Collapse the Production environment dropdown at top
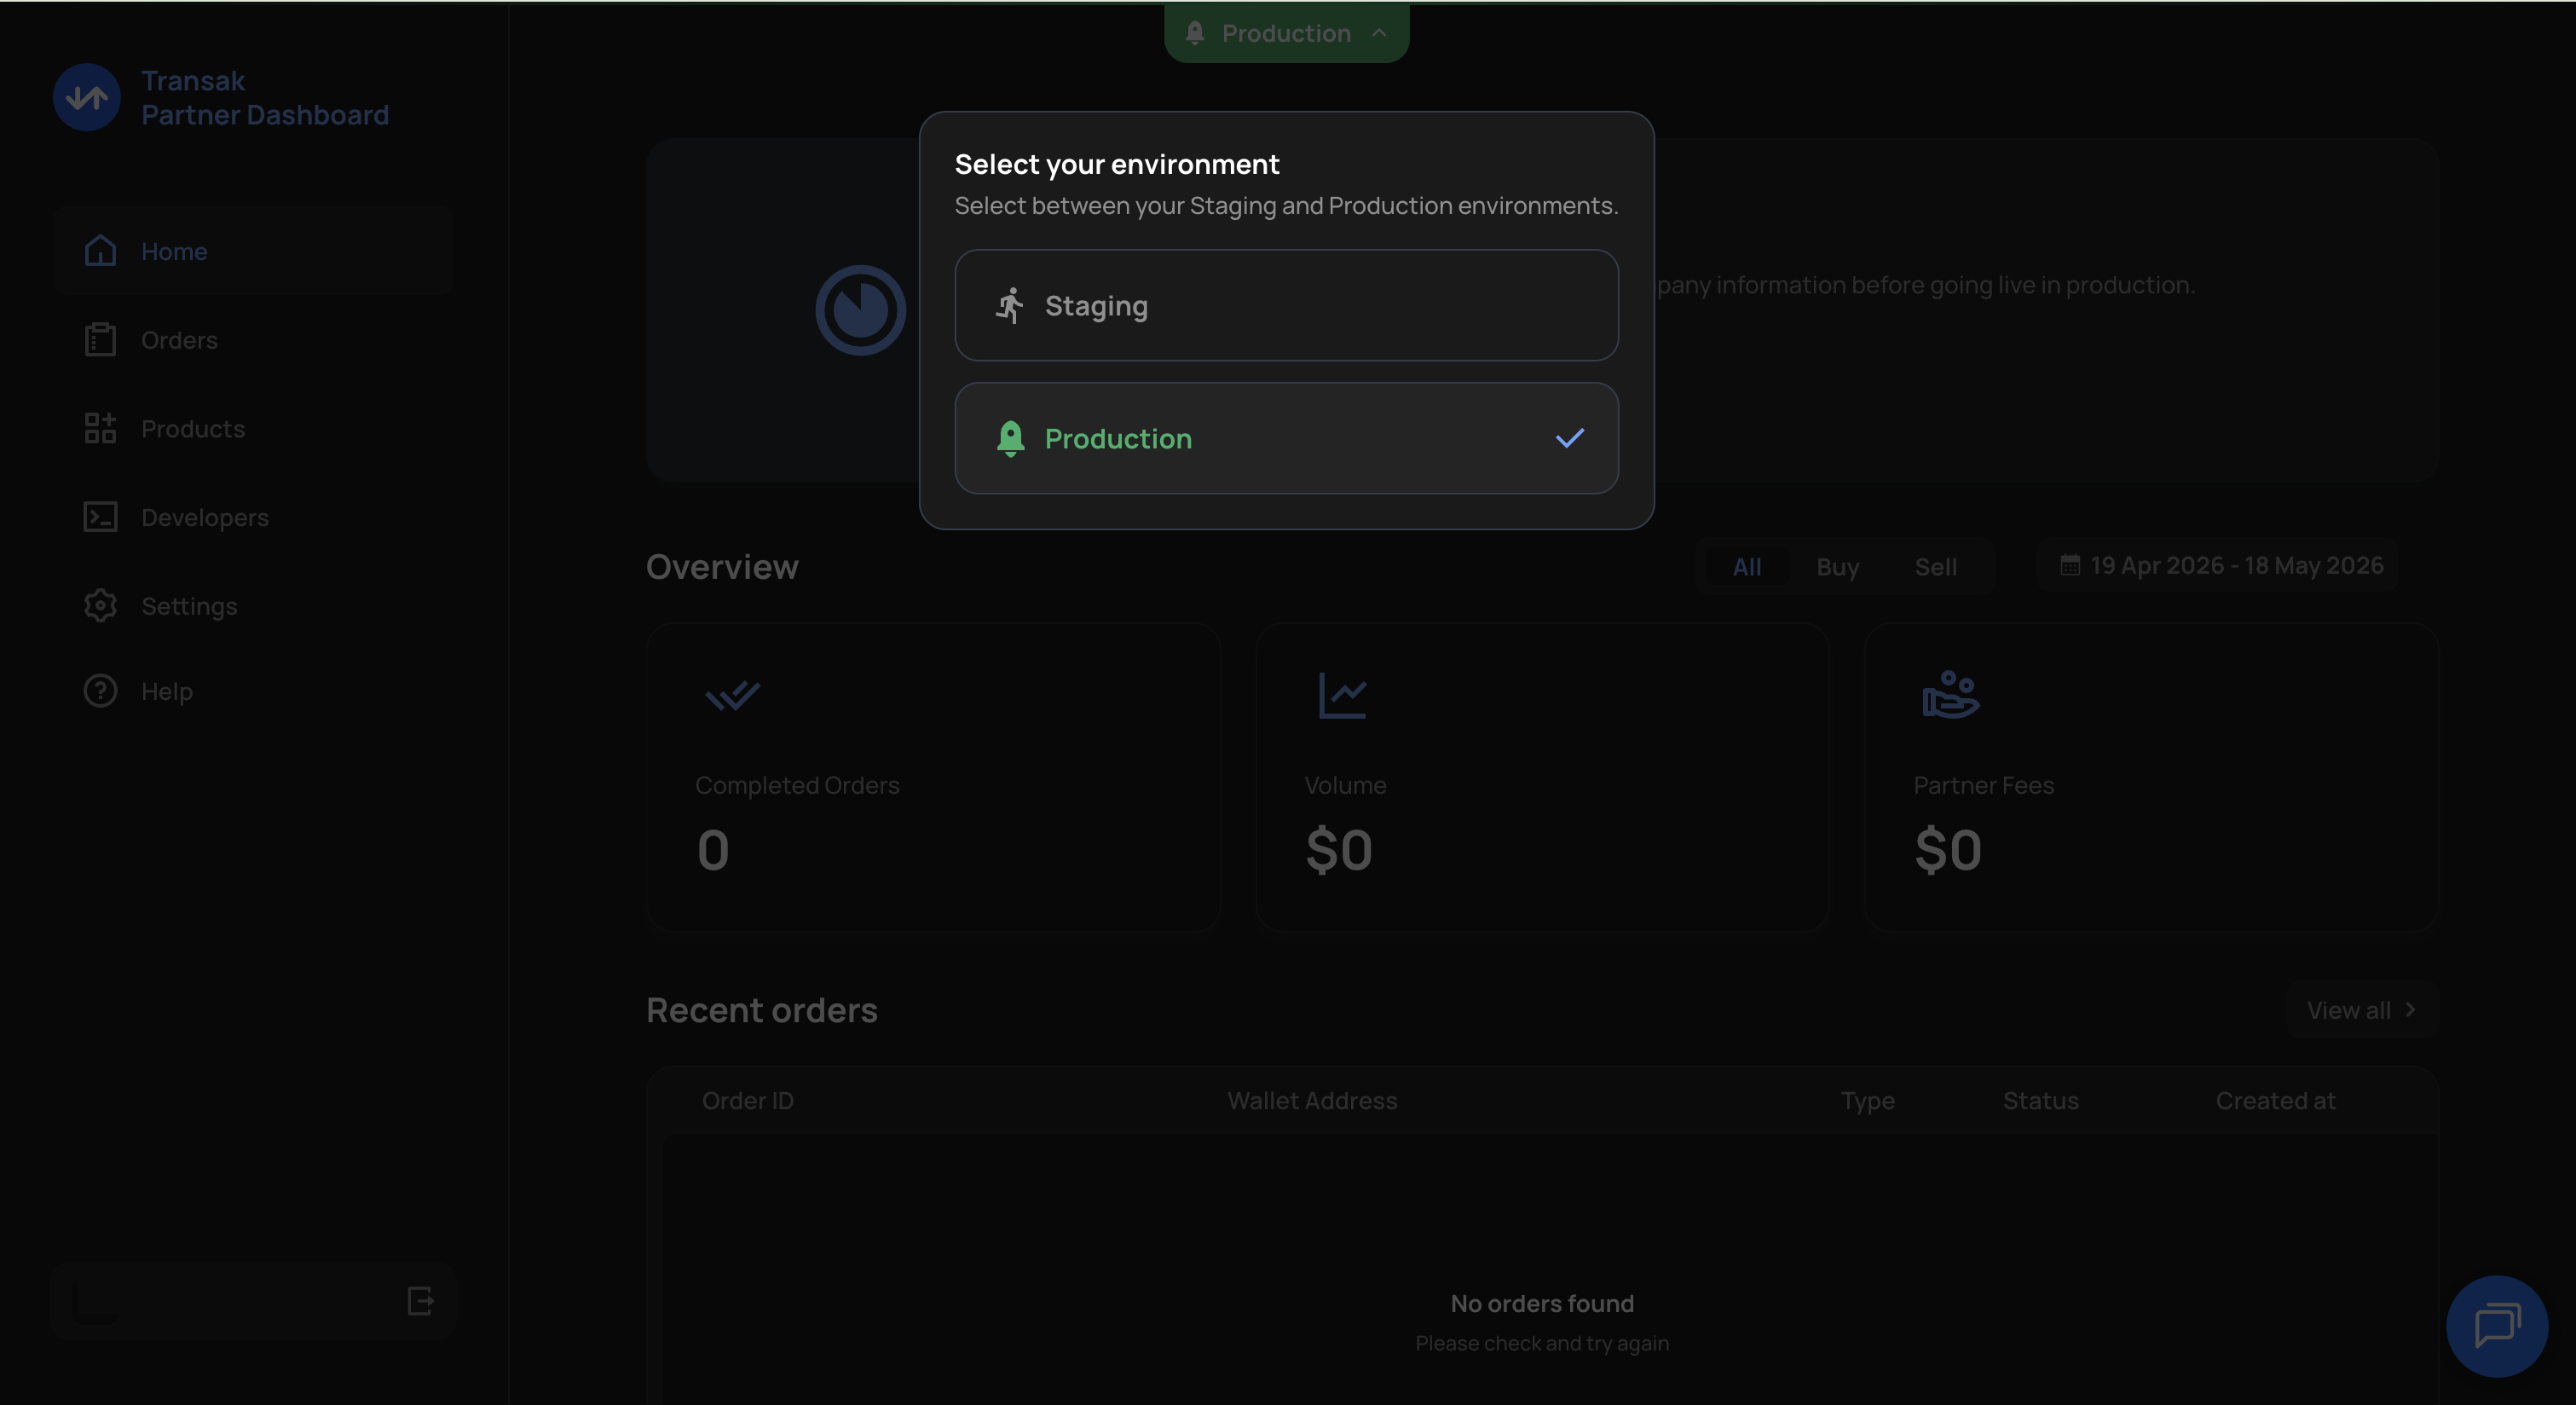 click(1286, 33)
